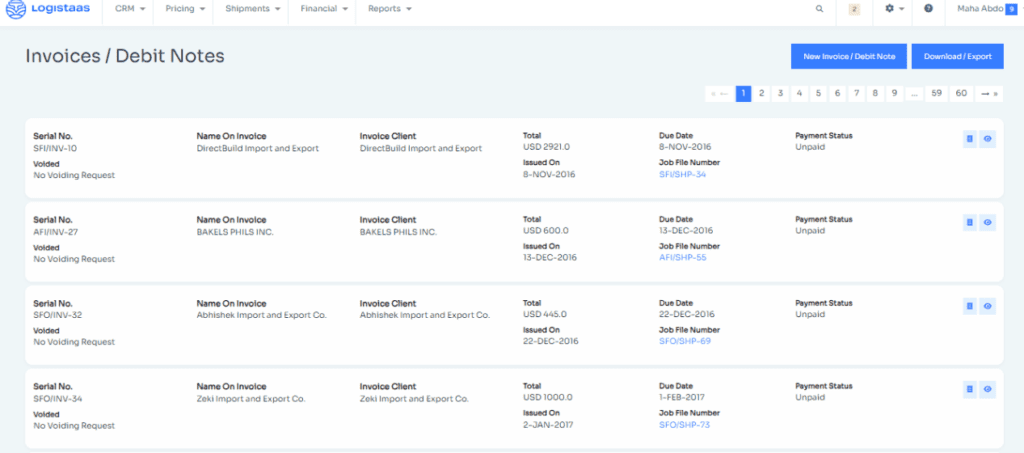Expand the settings gear dropdown
The height and width of the screenshot is (453, 1024).
[x=894, y=9]
